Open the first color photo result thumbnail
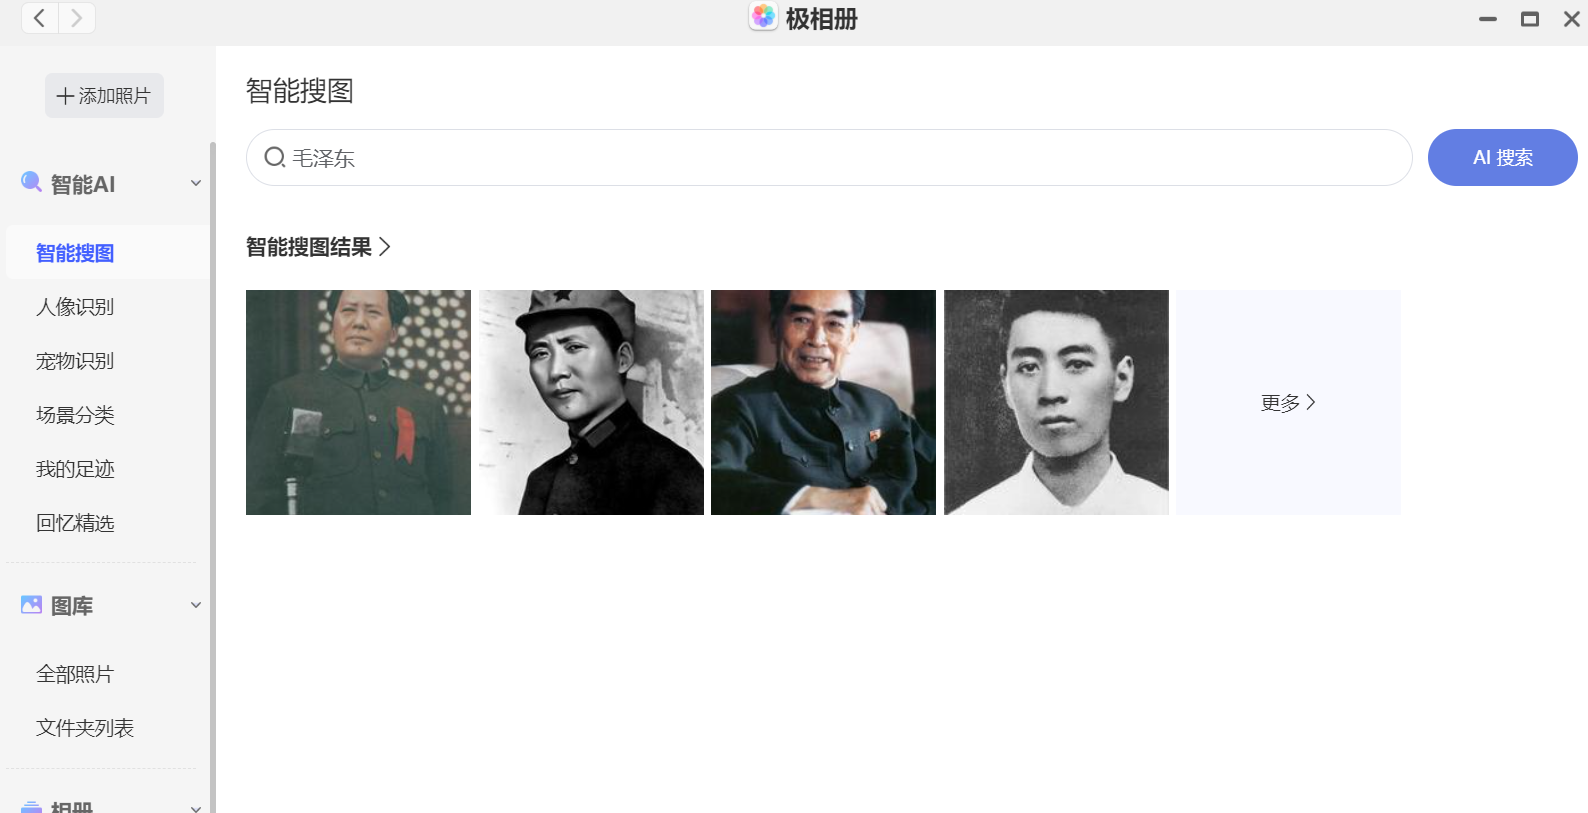The image size is (1588, 813). 358,402
